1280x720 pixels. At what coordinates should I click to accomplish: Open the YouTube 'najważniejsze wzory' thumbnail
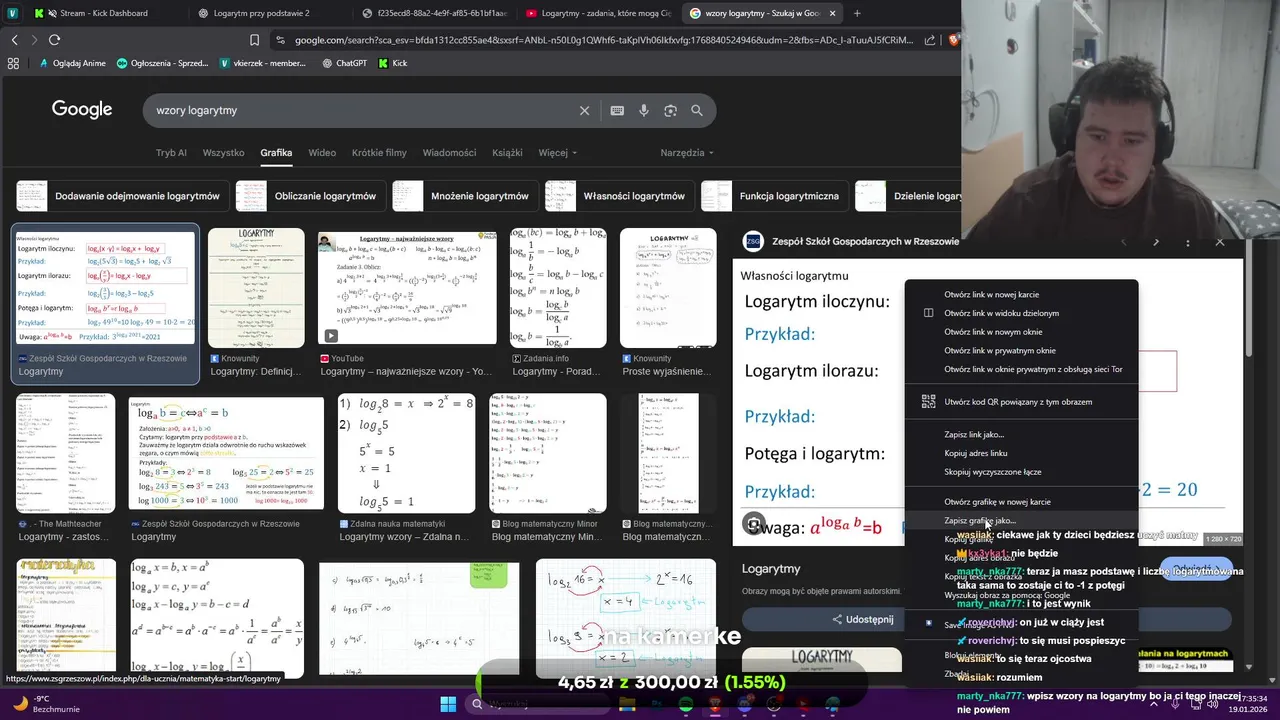[407, 288]
